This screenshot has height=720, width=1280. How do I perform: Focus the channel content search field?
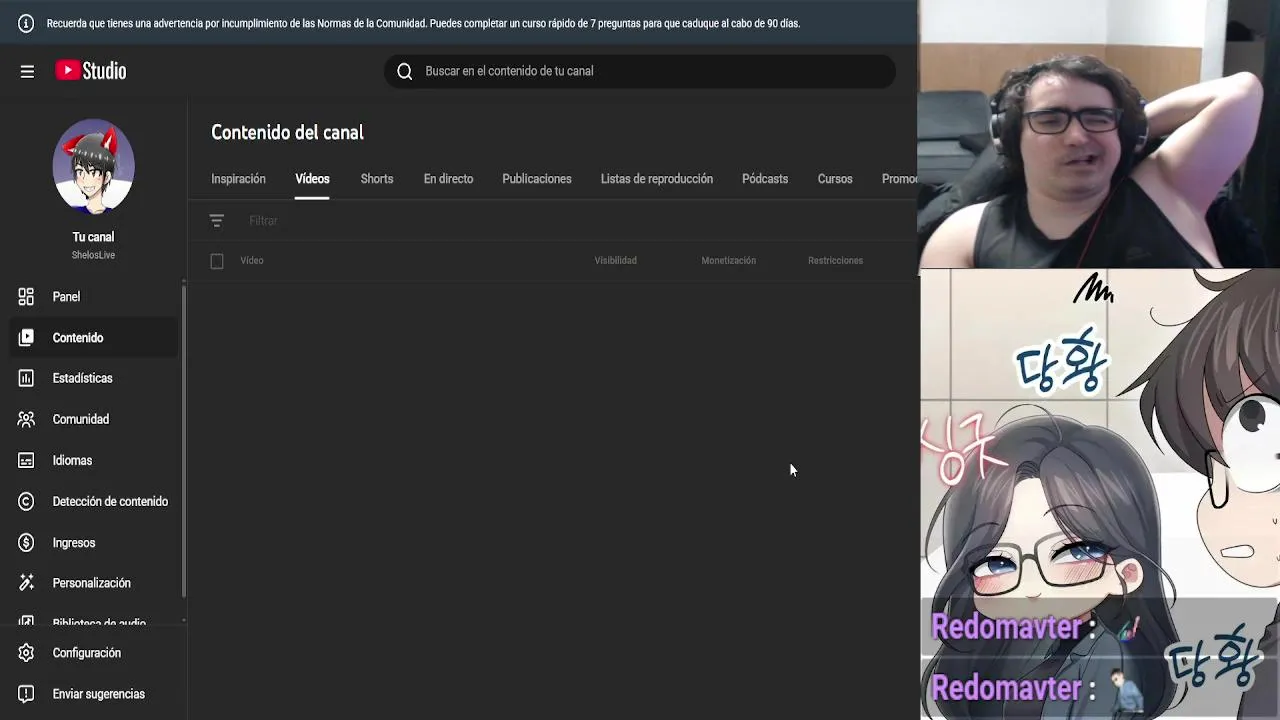(640, 71)
